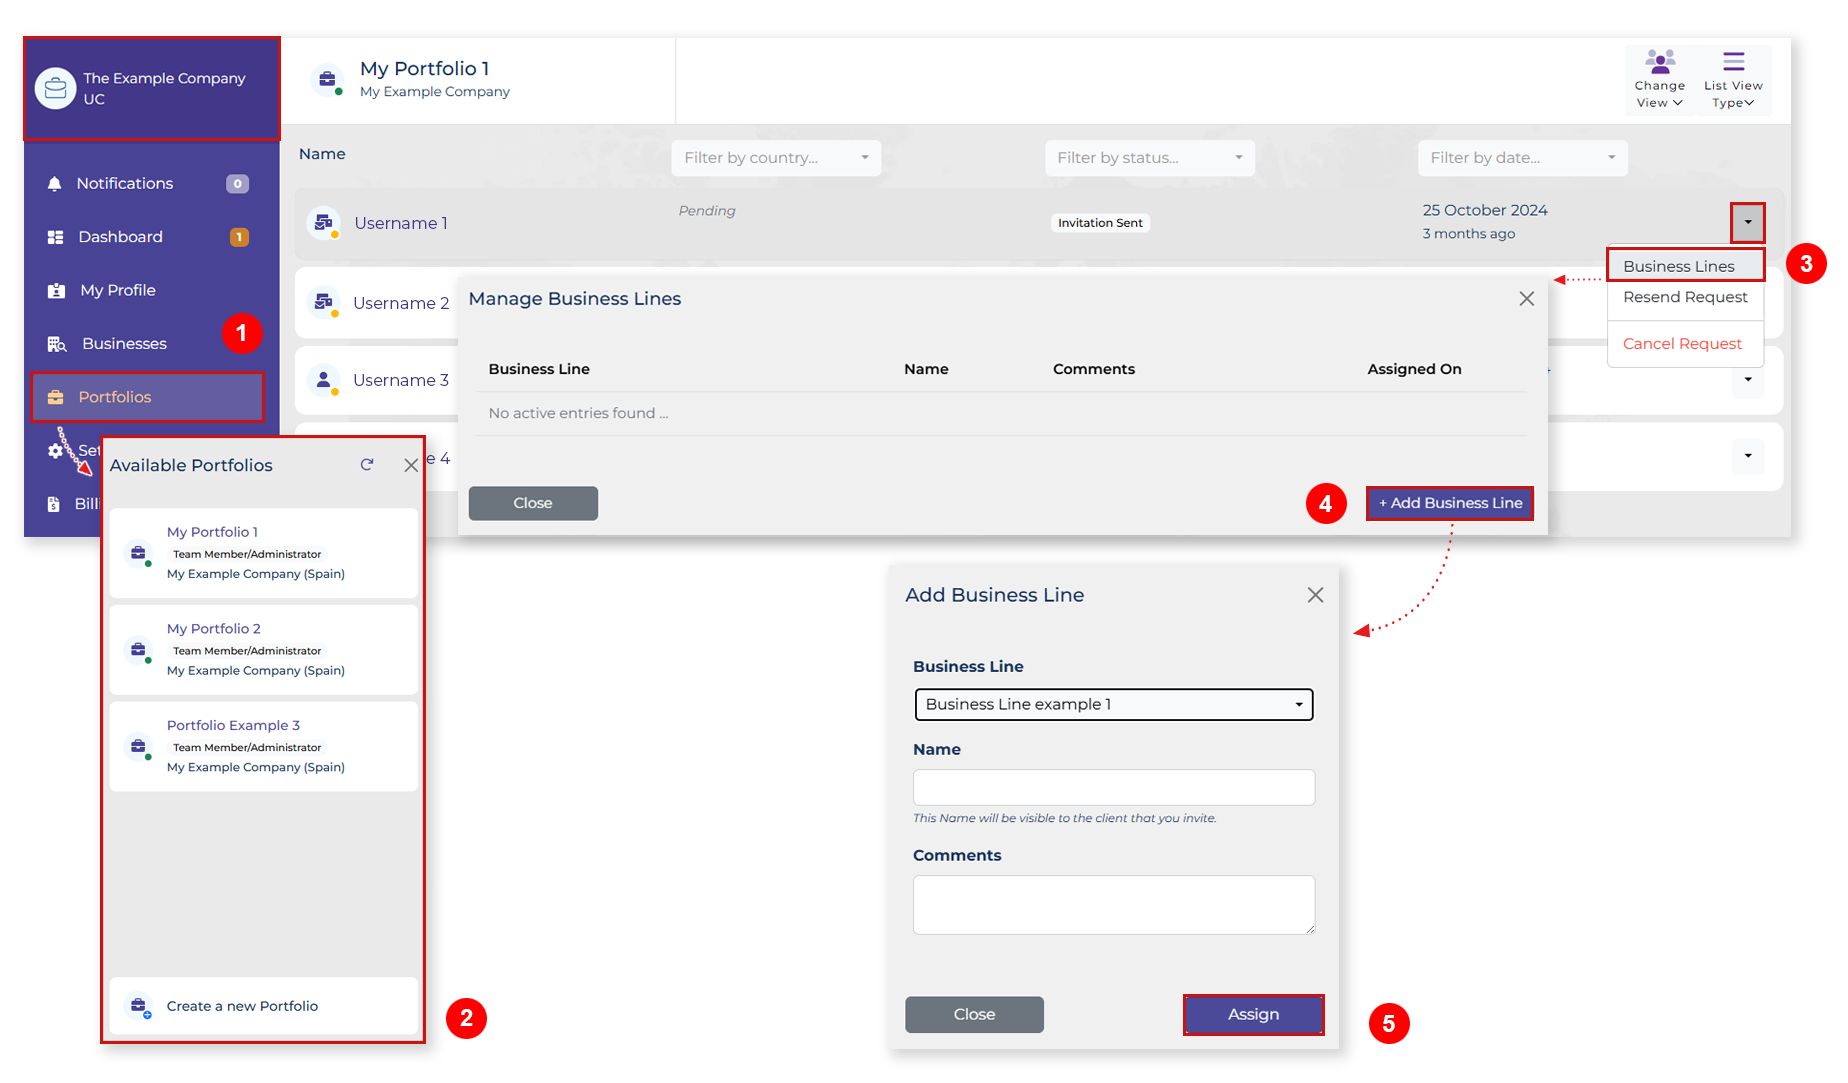Click the Name field in Add Business Line
This screenshot has width=1848, height=1083.
tap(1113, 787)
